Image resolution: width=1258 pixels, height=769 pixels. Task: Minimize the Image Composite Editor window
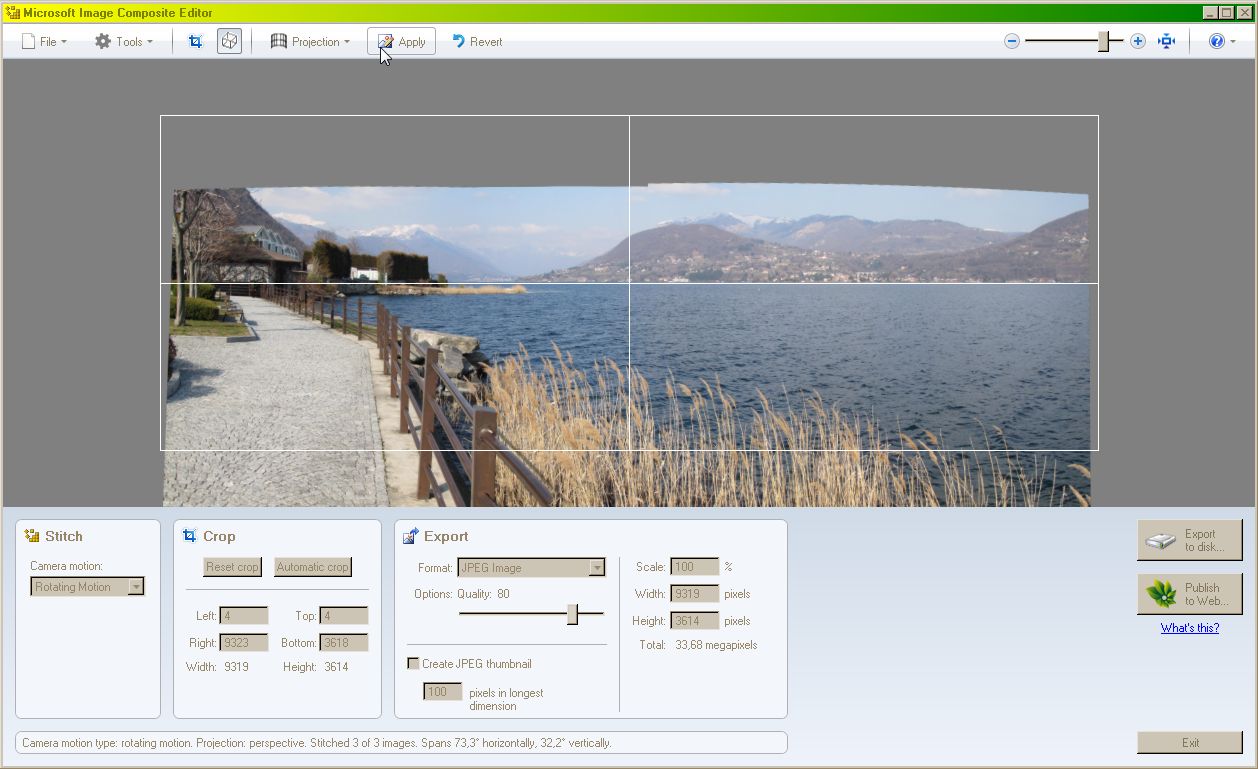click(x=1211, y=13)
